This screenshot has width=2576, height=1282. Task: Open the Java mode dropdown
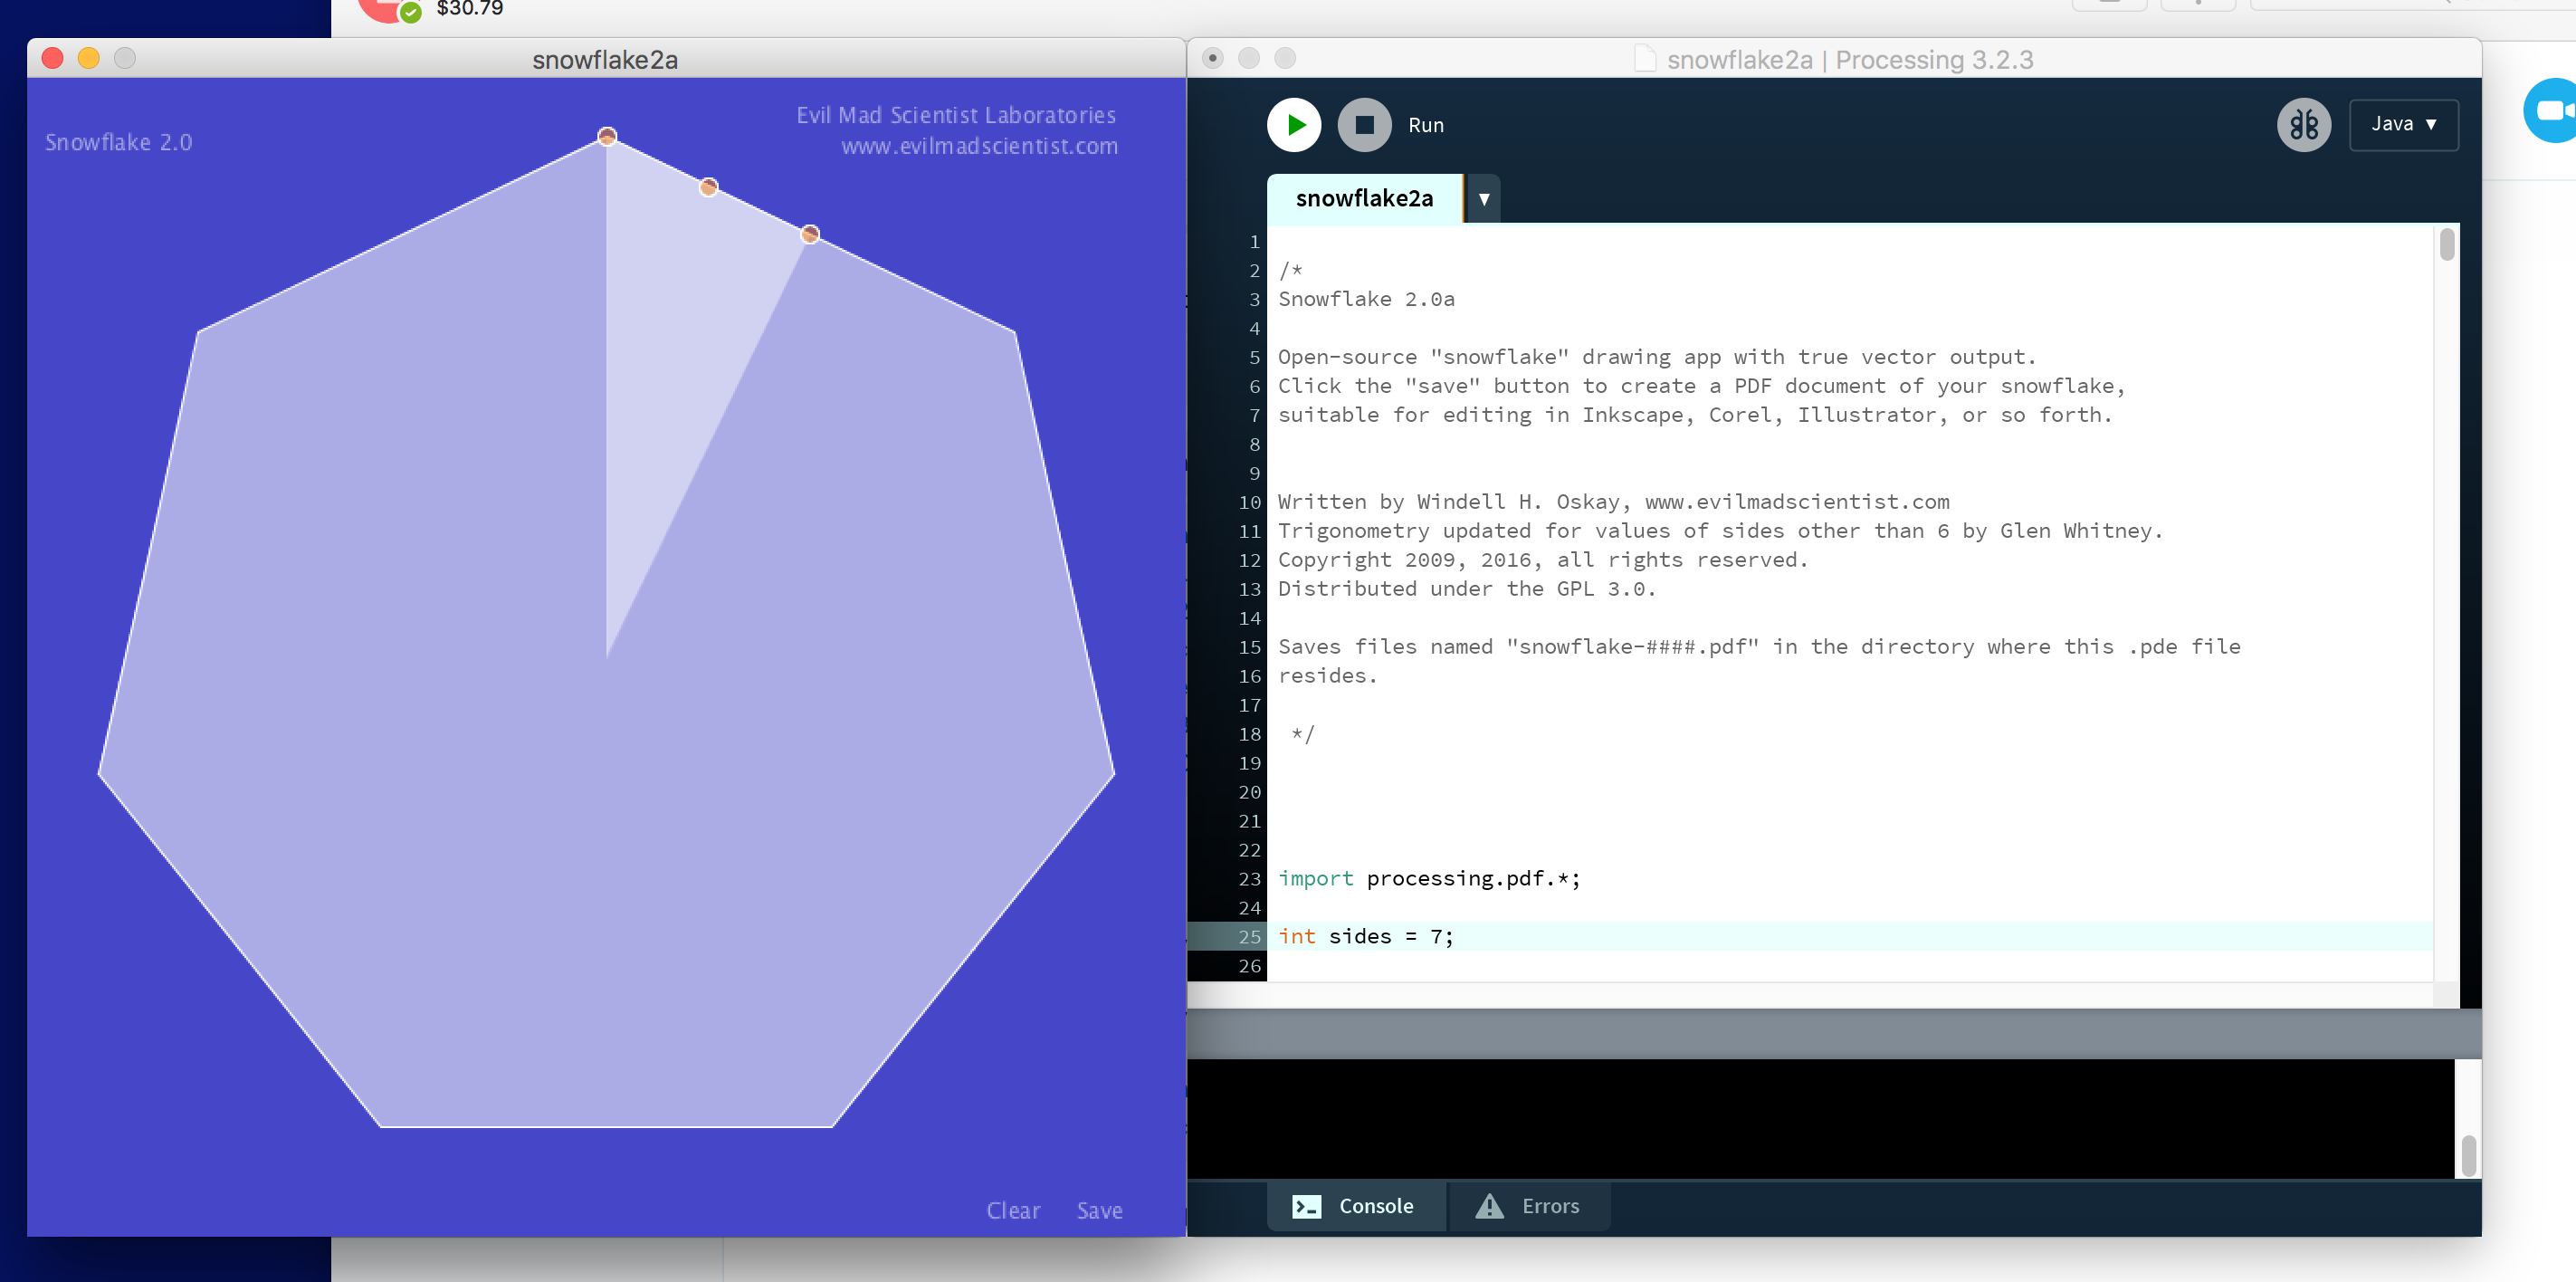pyautogui.click(x=2403, y=124)
